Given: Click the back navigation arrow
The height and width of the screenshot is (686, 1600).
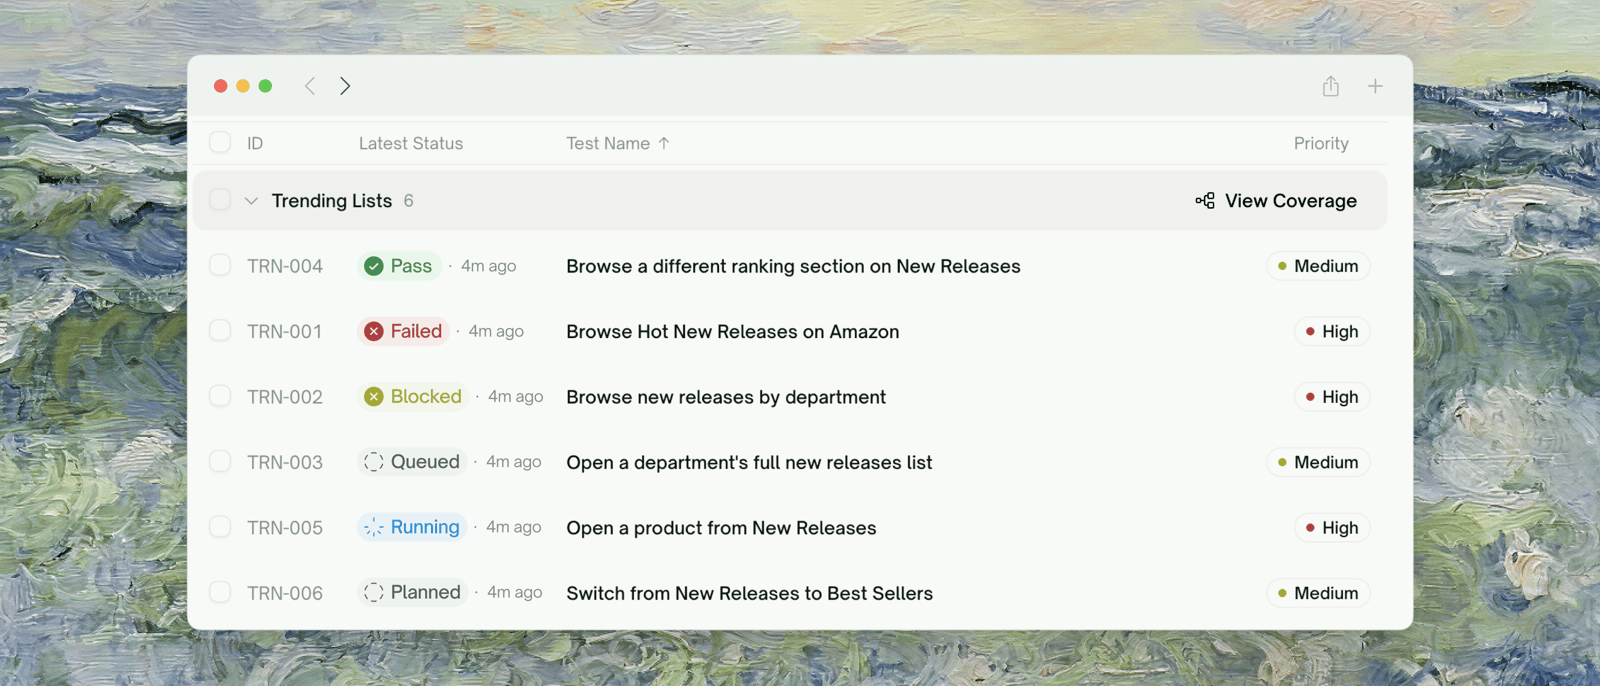Looking at the screenshot, I should pyautogui.click(x=310, y=86).
